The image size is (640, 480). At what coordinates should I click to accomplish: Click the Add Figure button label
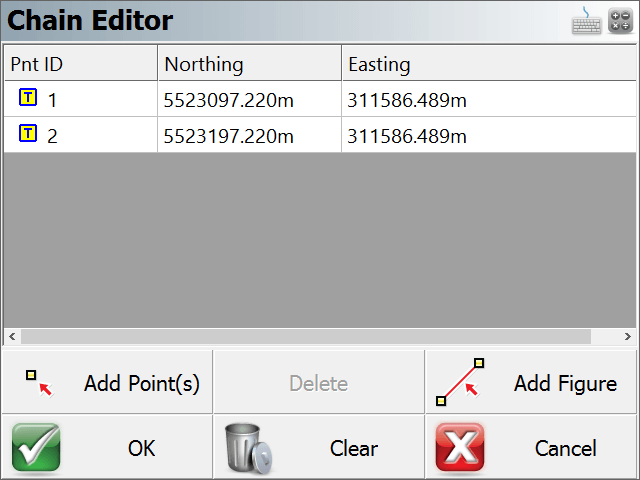pos(565,383)
